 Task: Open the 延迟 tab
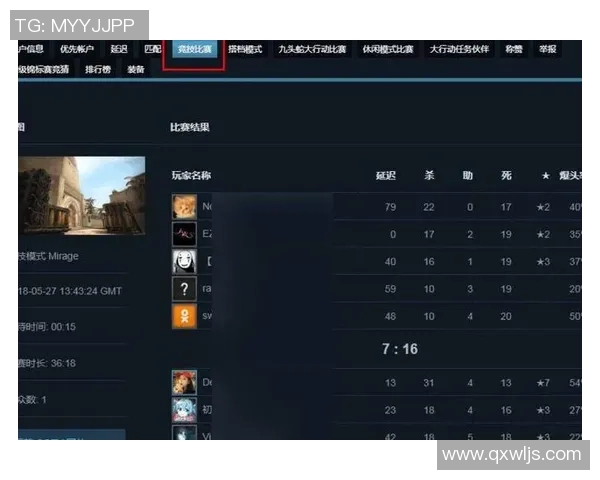click(119, 49)
